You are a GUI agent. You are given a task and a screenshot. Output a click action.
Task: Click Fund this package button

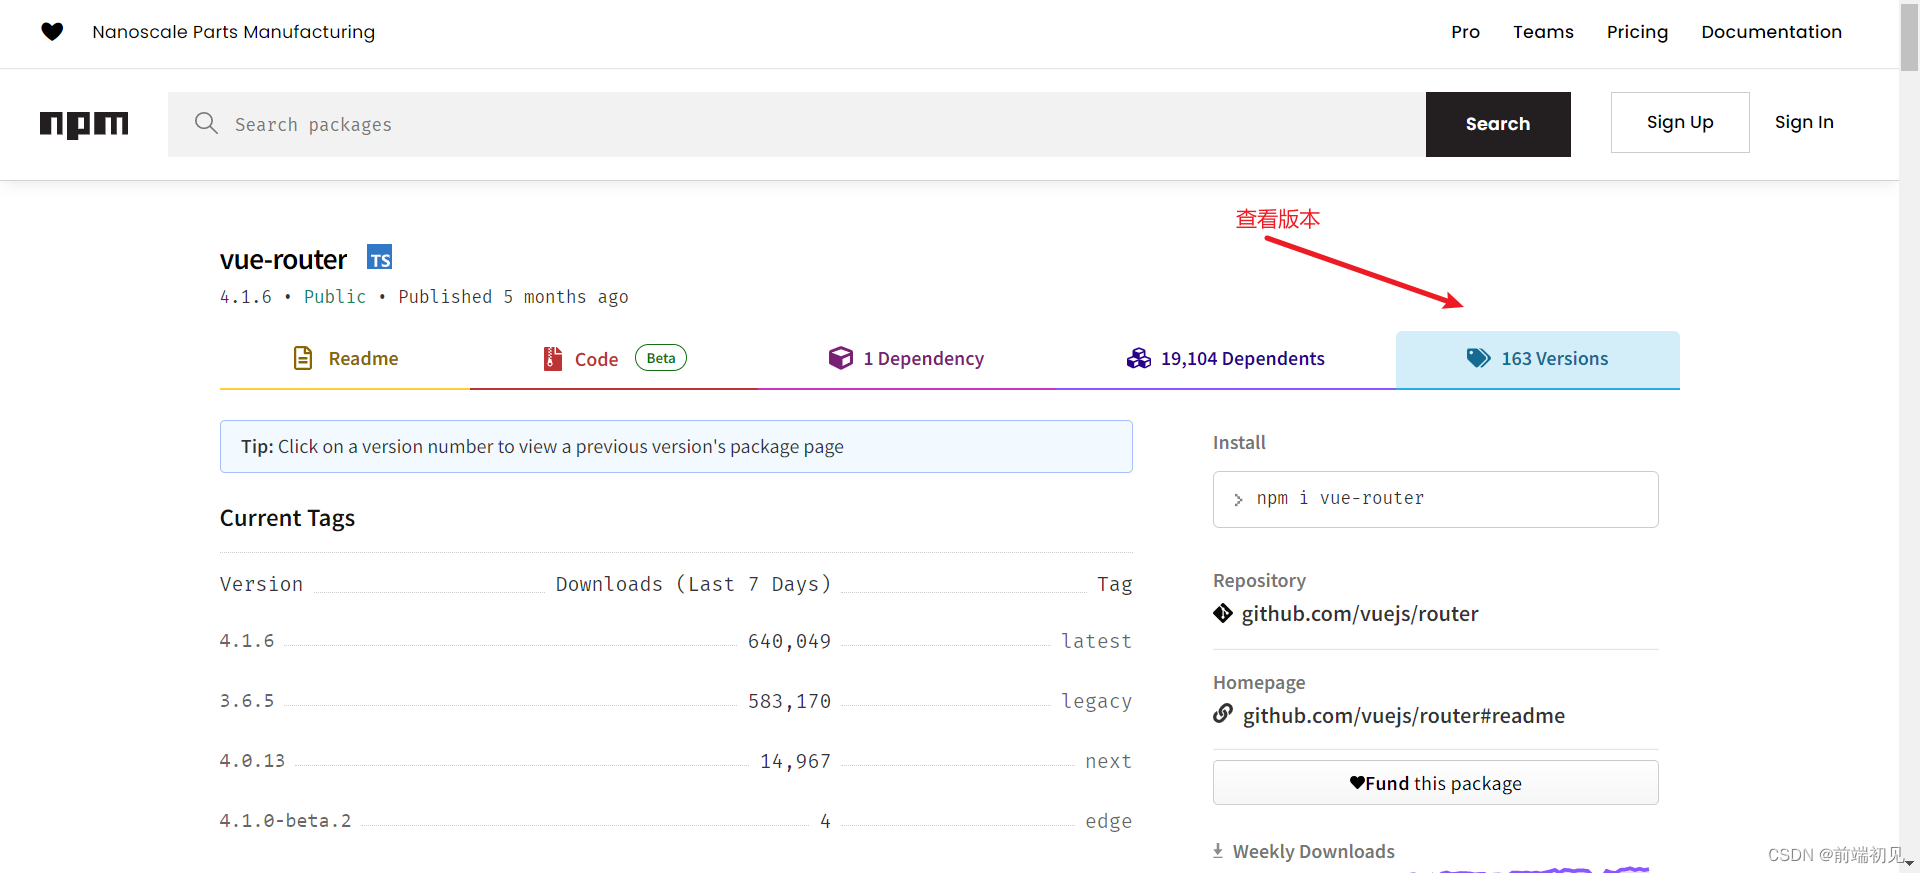pyautogui.click(x=1435, y=783)
